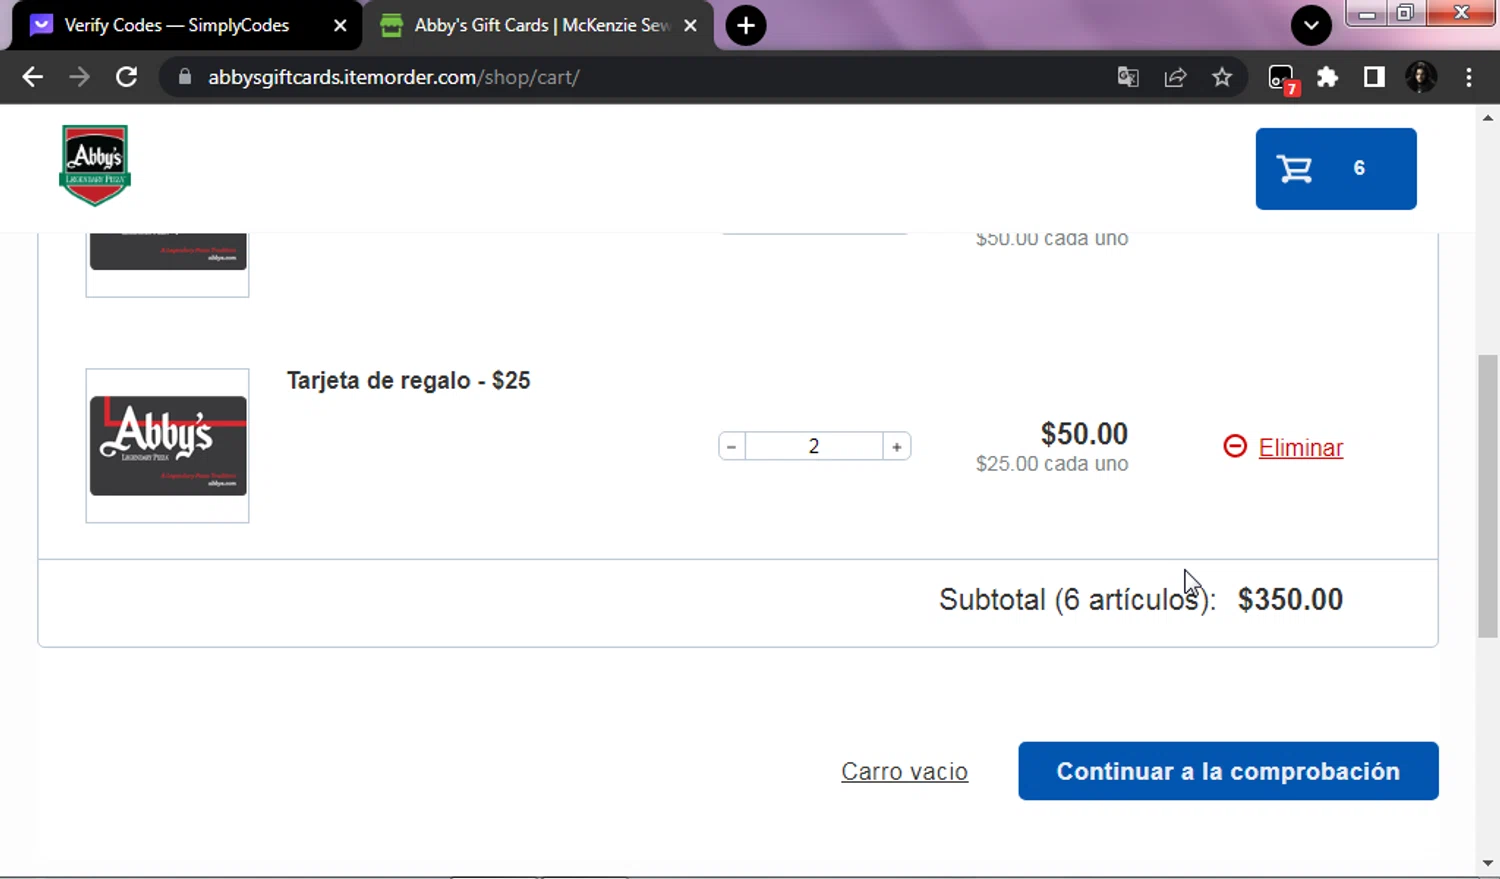The width and height of the screenshot is (1500, 879).
Task: Click the scrollbar down arrow
Action: click(x=1488, y=863)
